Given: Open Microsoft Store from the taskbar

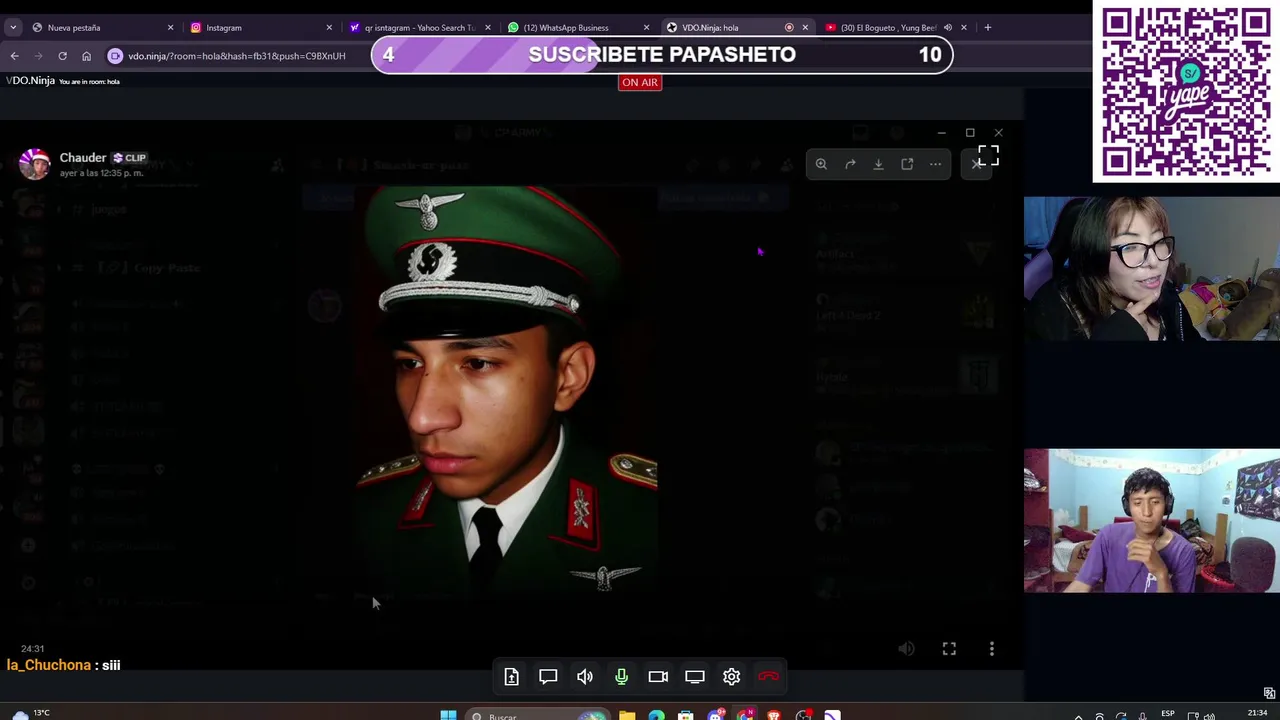Looking at the screenshot, I should (685, 715).
